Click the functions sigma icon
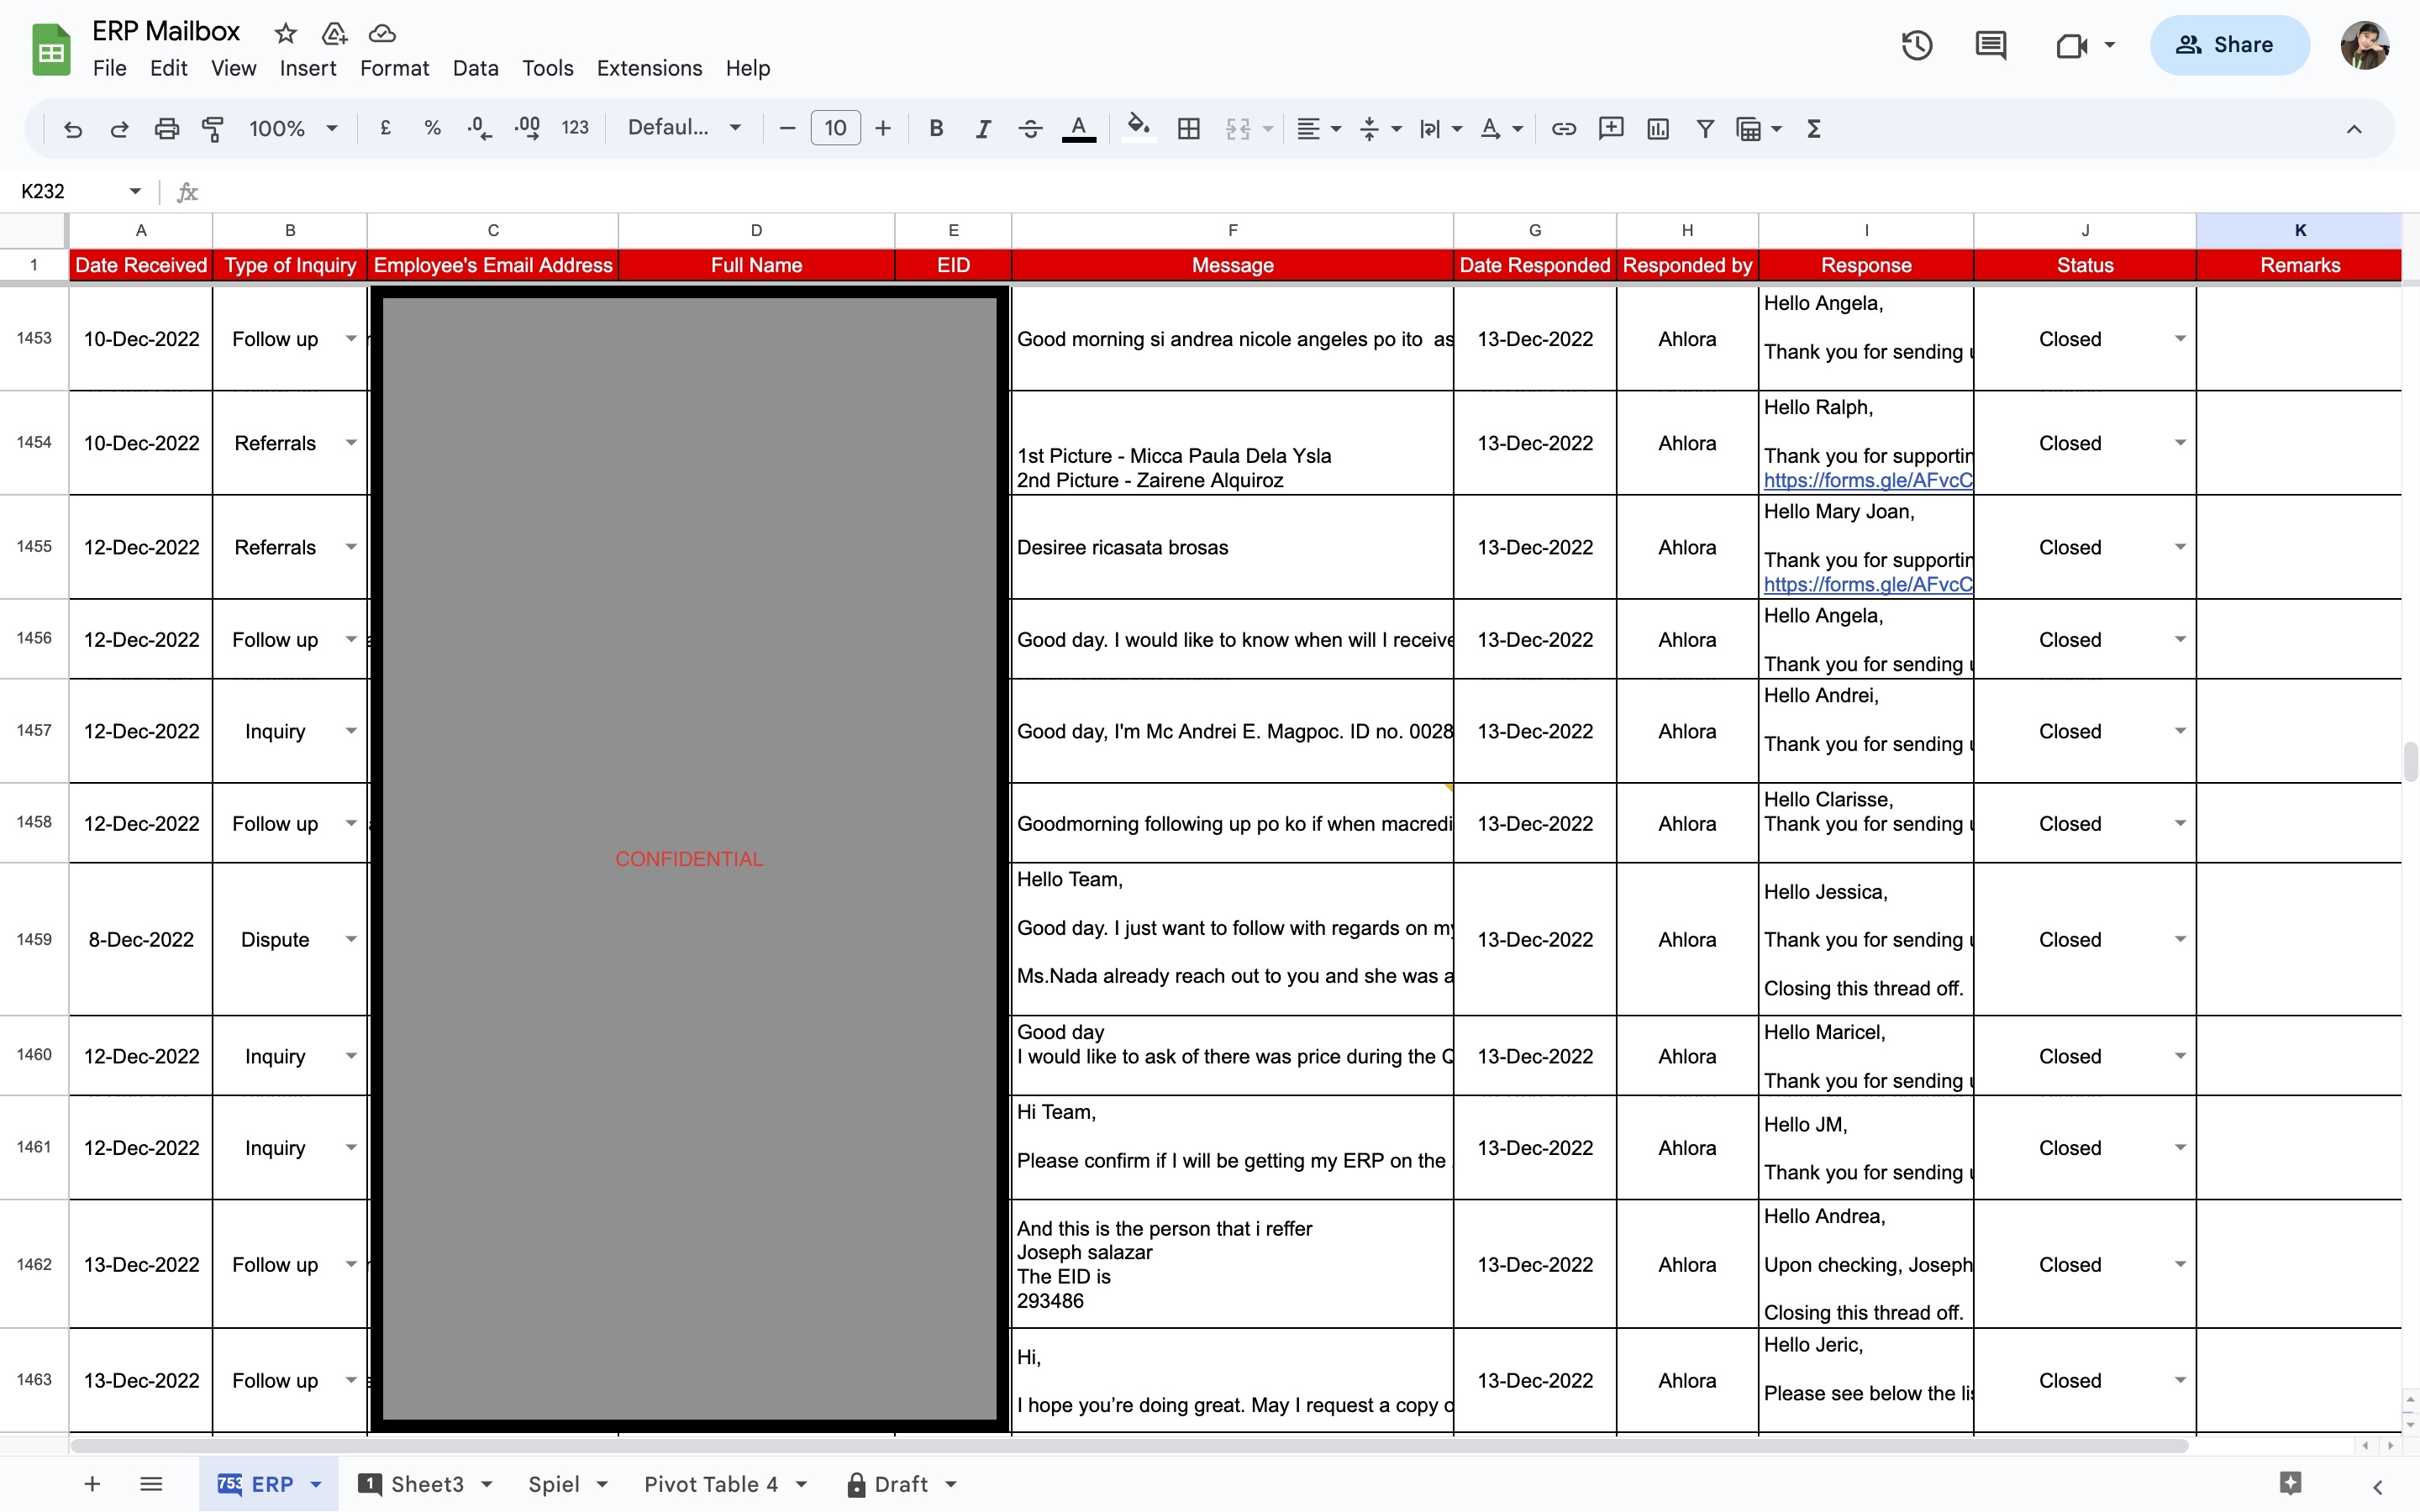 pos(1813,129)
